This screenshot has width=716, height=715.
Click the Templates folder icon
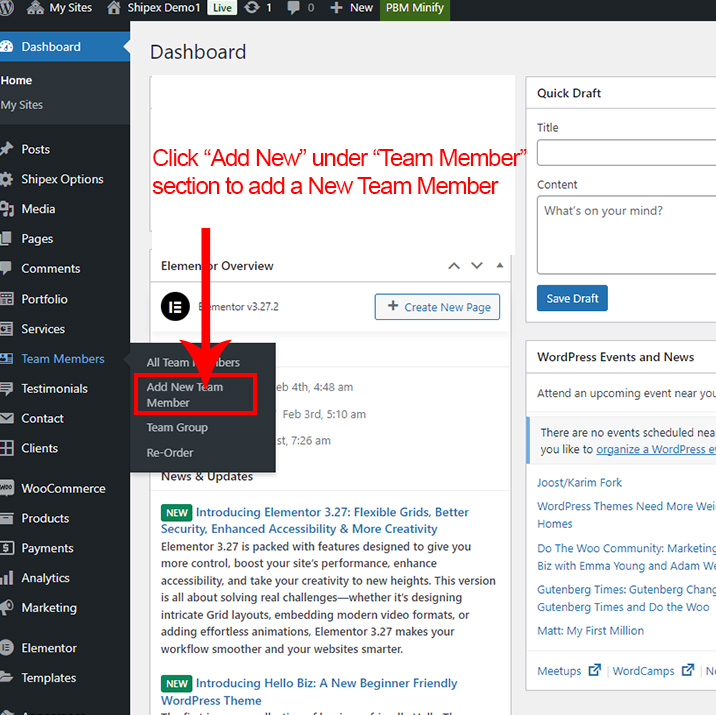click(6, 677)
